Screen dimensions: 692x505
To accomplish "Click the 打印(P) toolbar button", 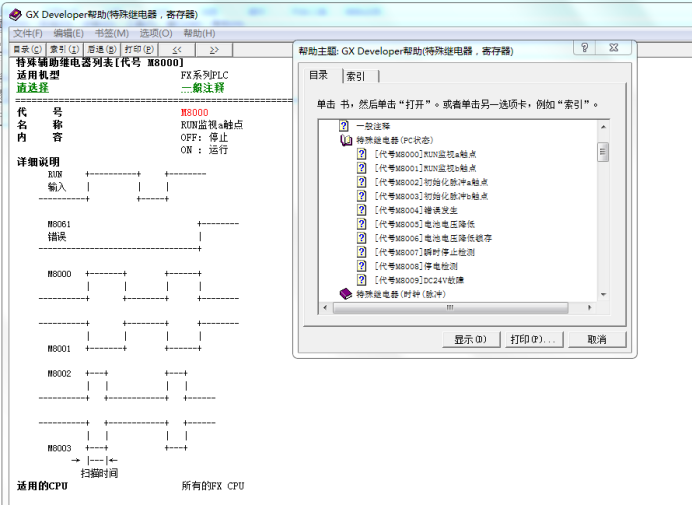I will tap(139, 49).
